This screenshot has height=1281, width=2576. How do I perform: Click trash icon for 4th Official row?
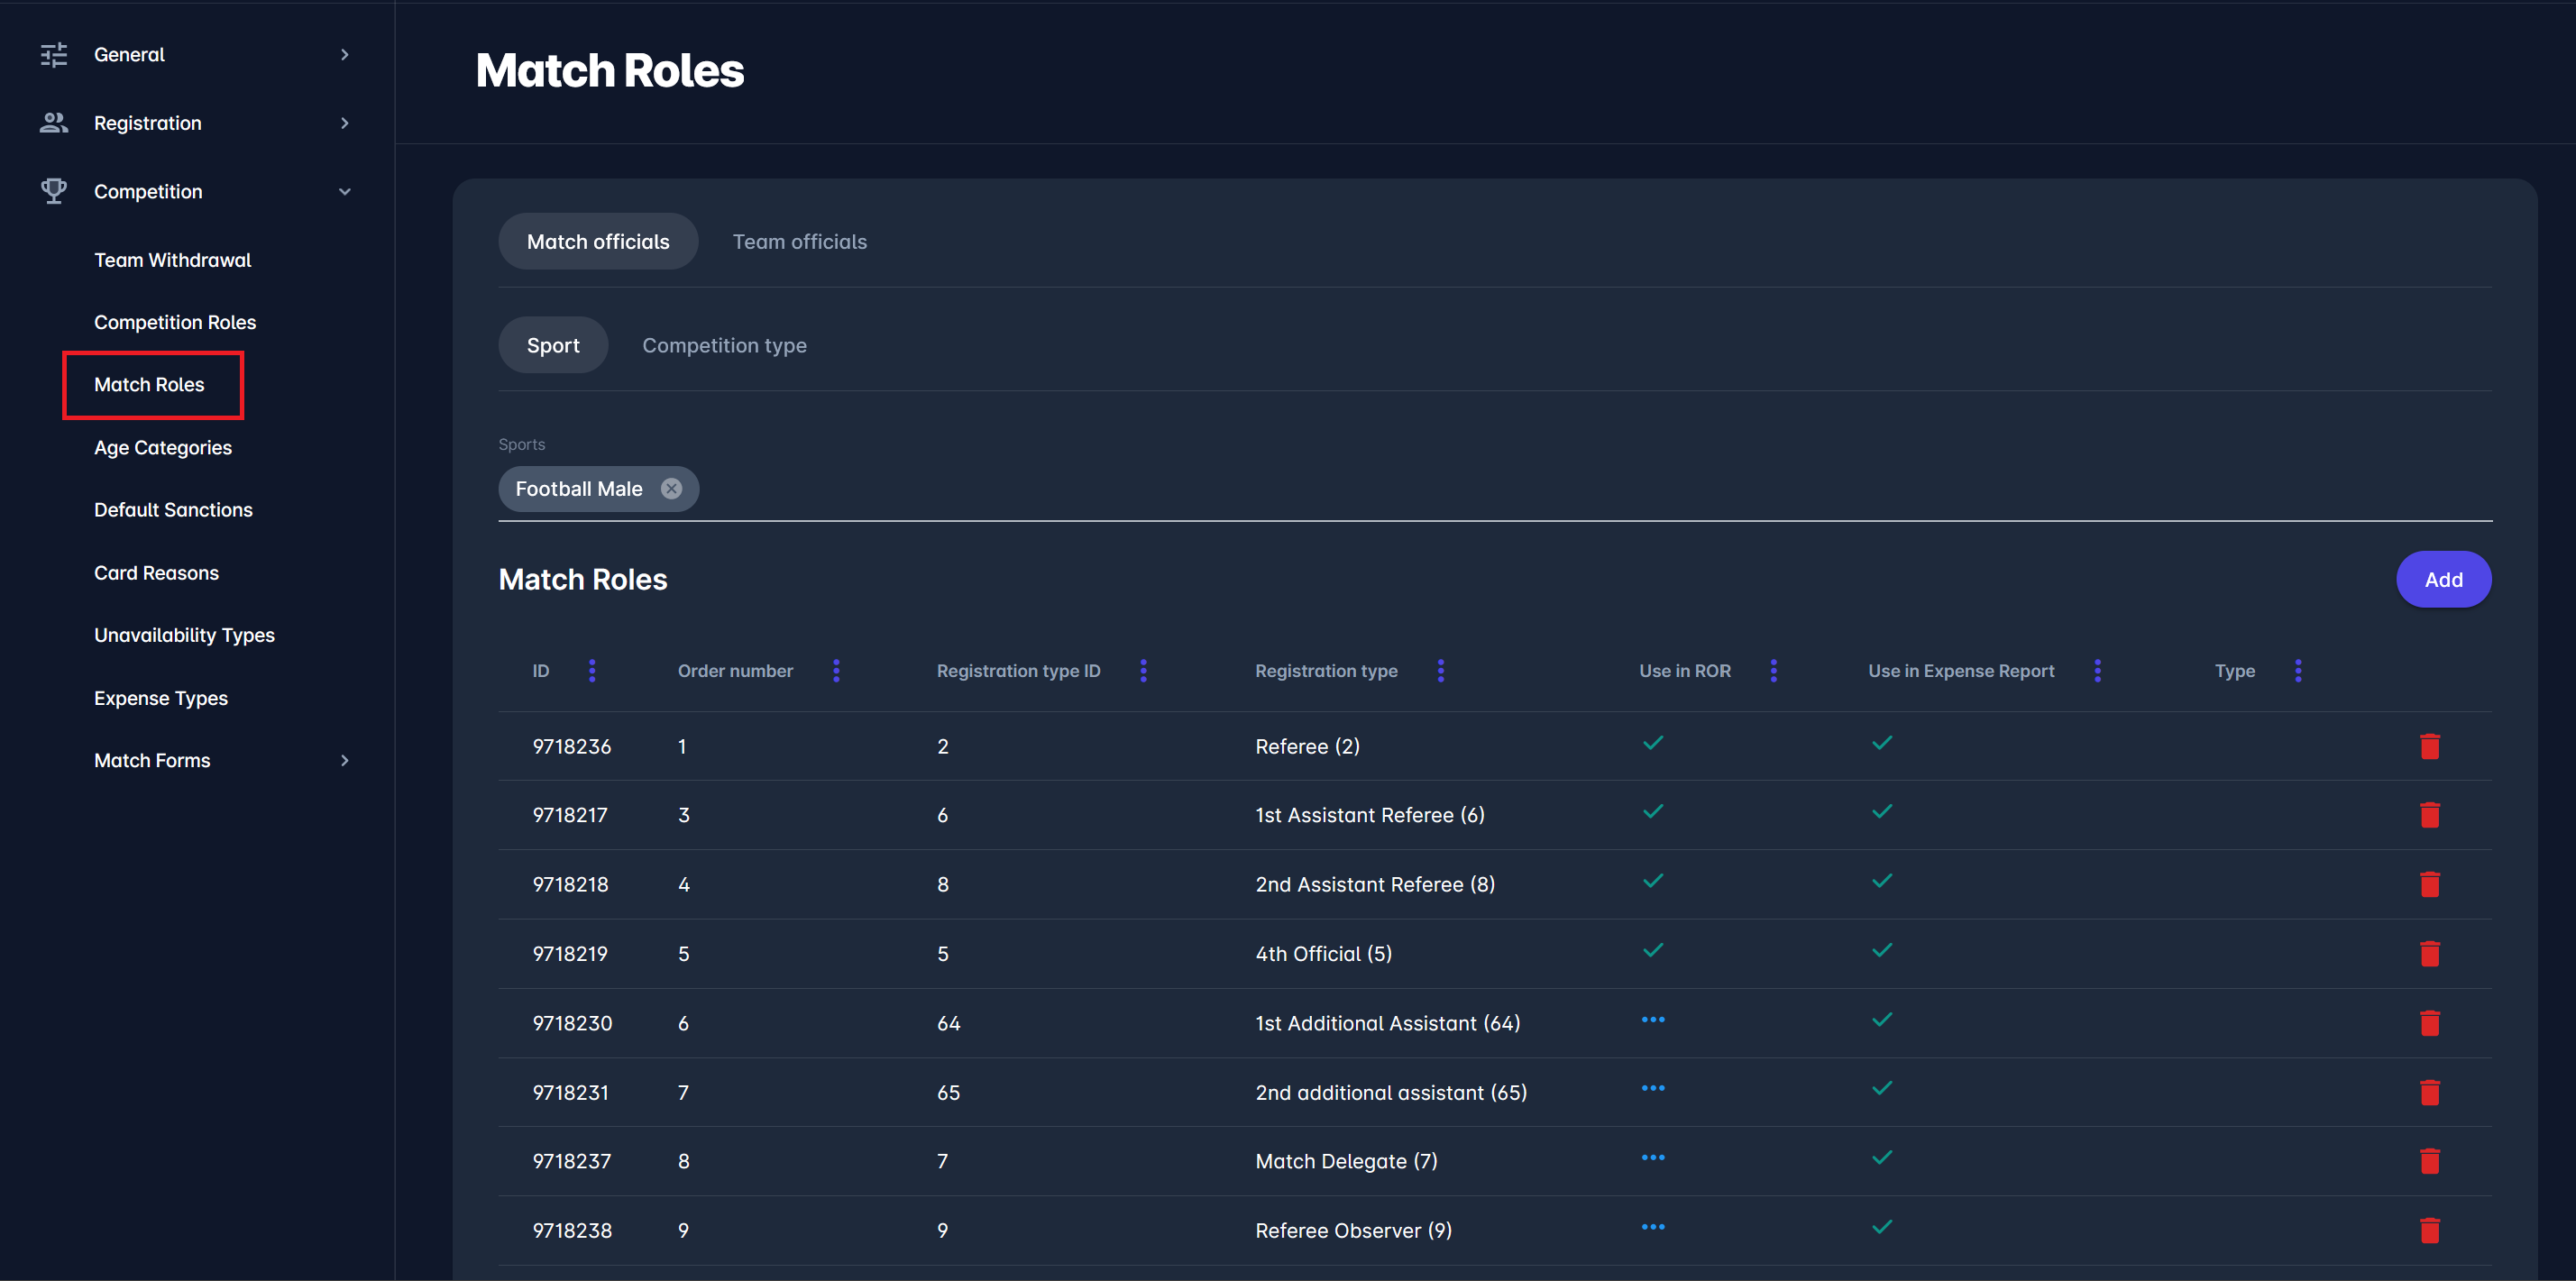pyautogui.click(x=2429, y=954)
